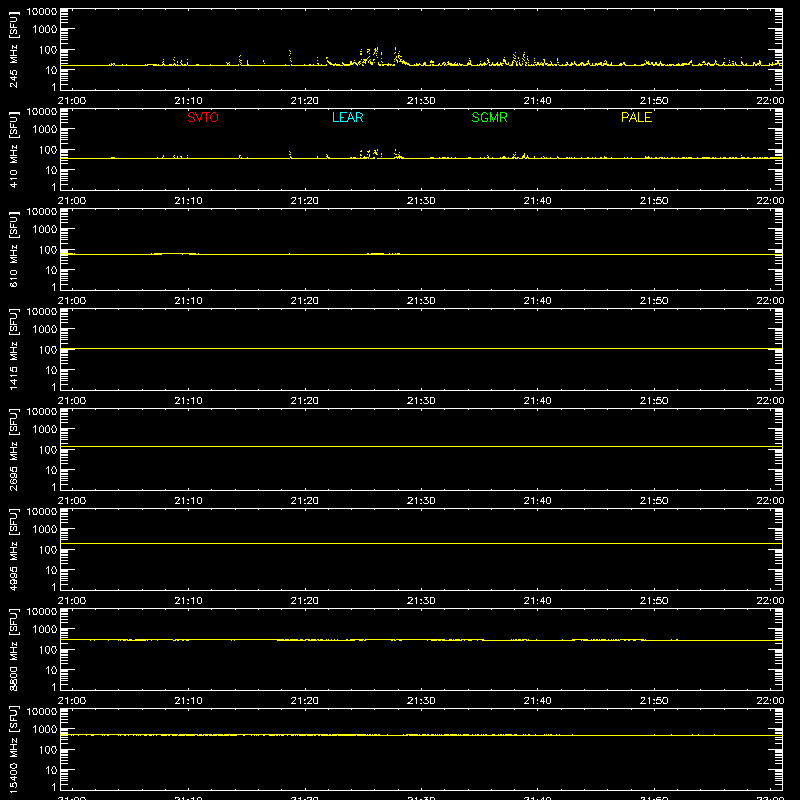Click the 100 tick of 8800 MHz panel
Screen dimensions: 800x800
[48, 650]
